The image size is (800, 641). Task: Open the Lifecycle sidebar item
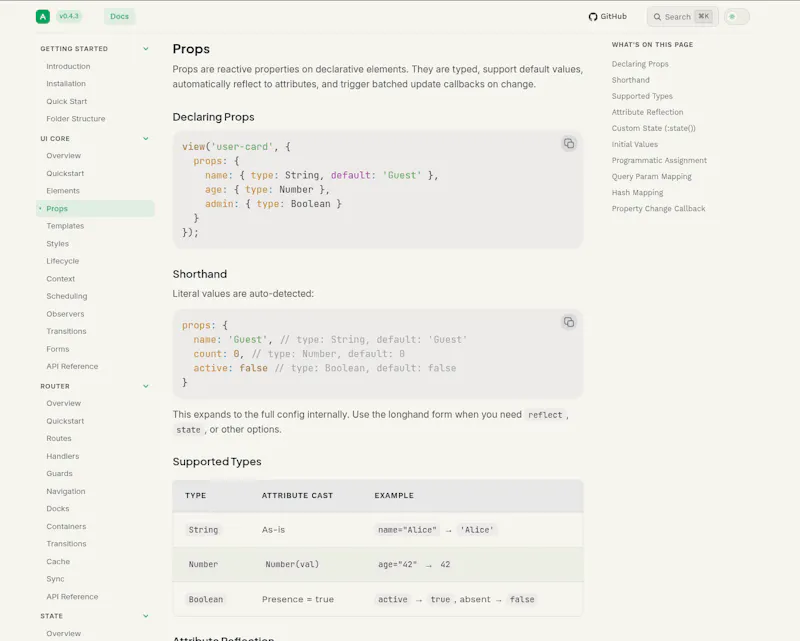(63, 261)
